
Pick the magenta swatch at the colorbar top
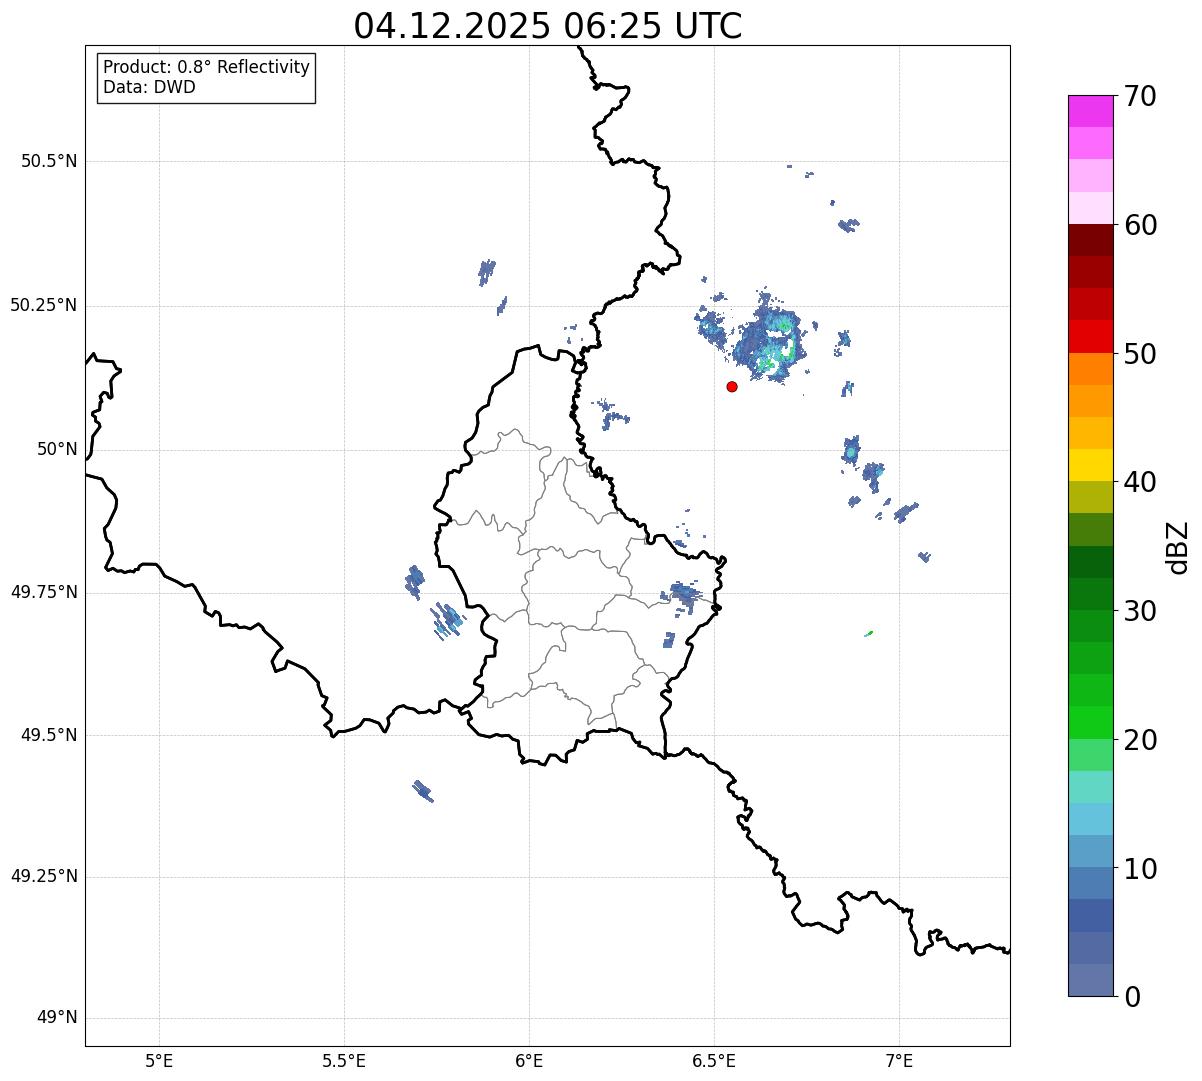1091,111
